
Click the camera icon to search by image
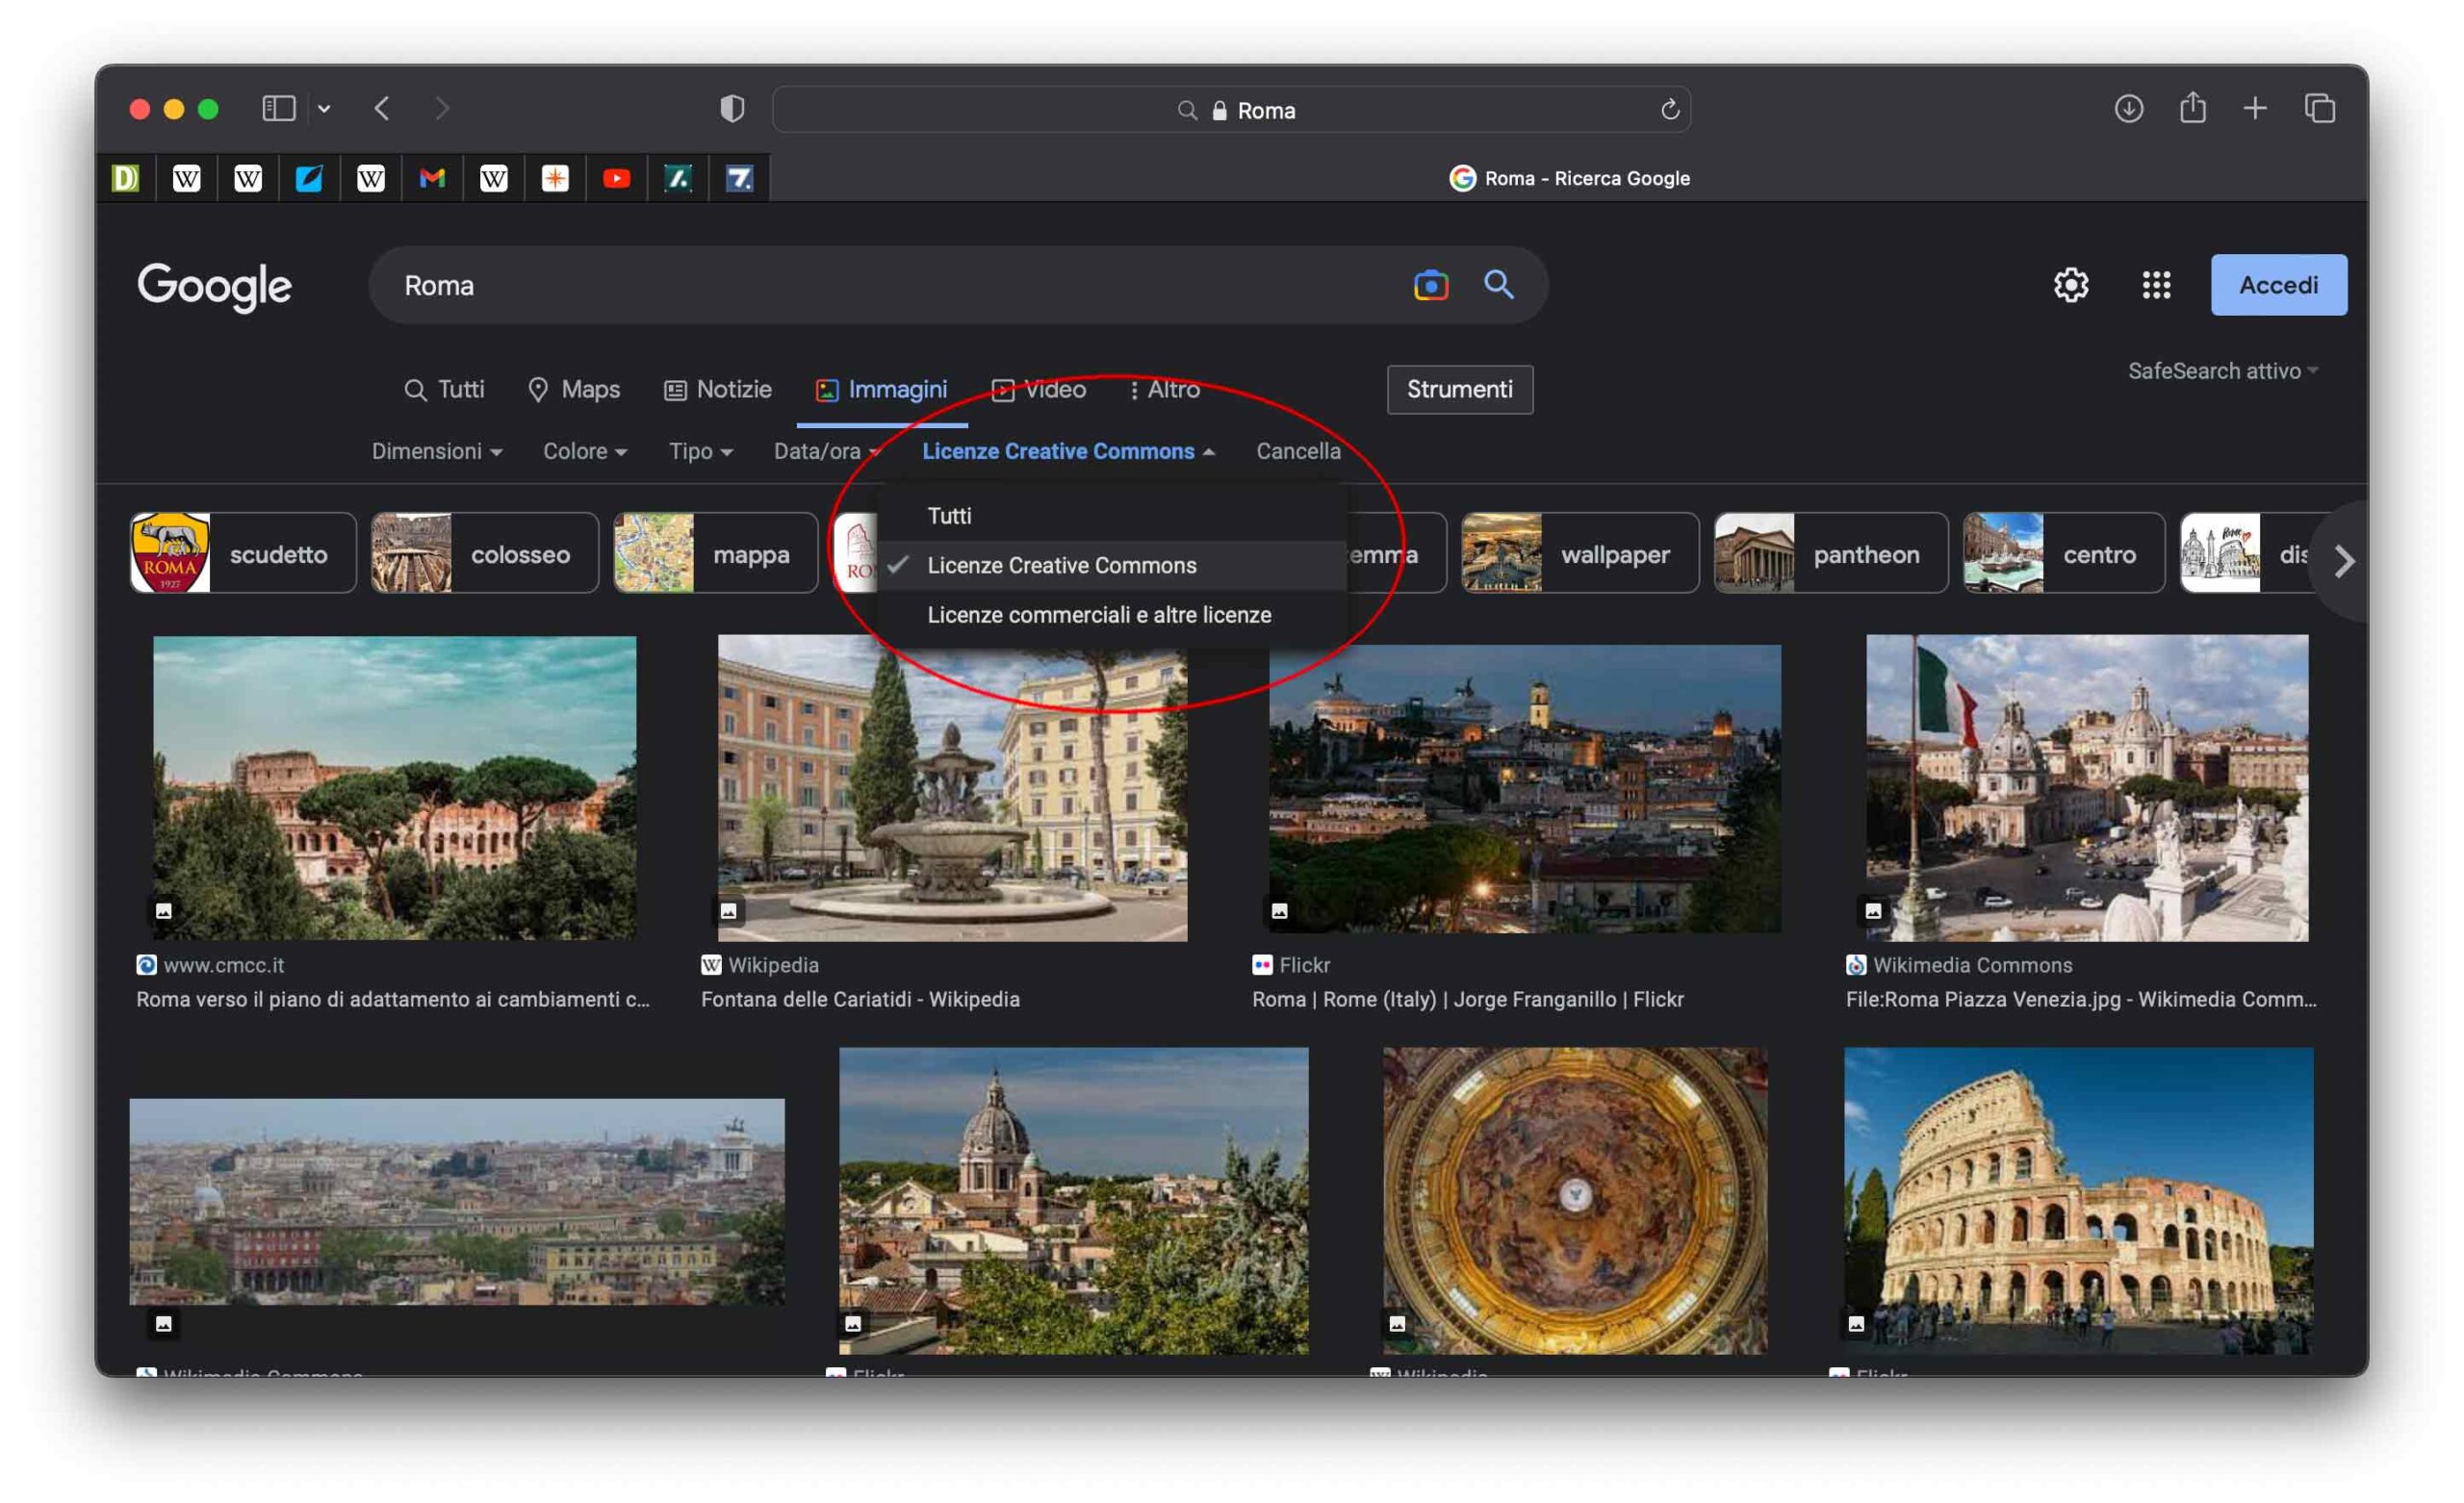pos(1430,285)
